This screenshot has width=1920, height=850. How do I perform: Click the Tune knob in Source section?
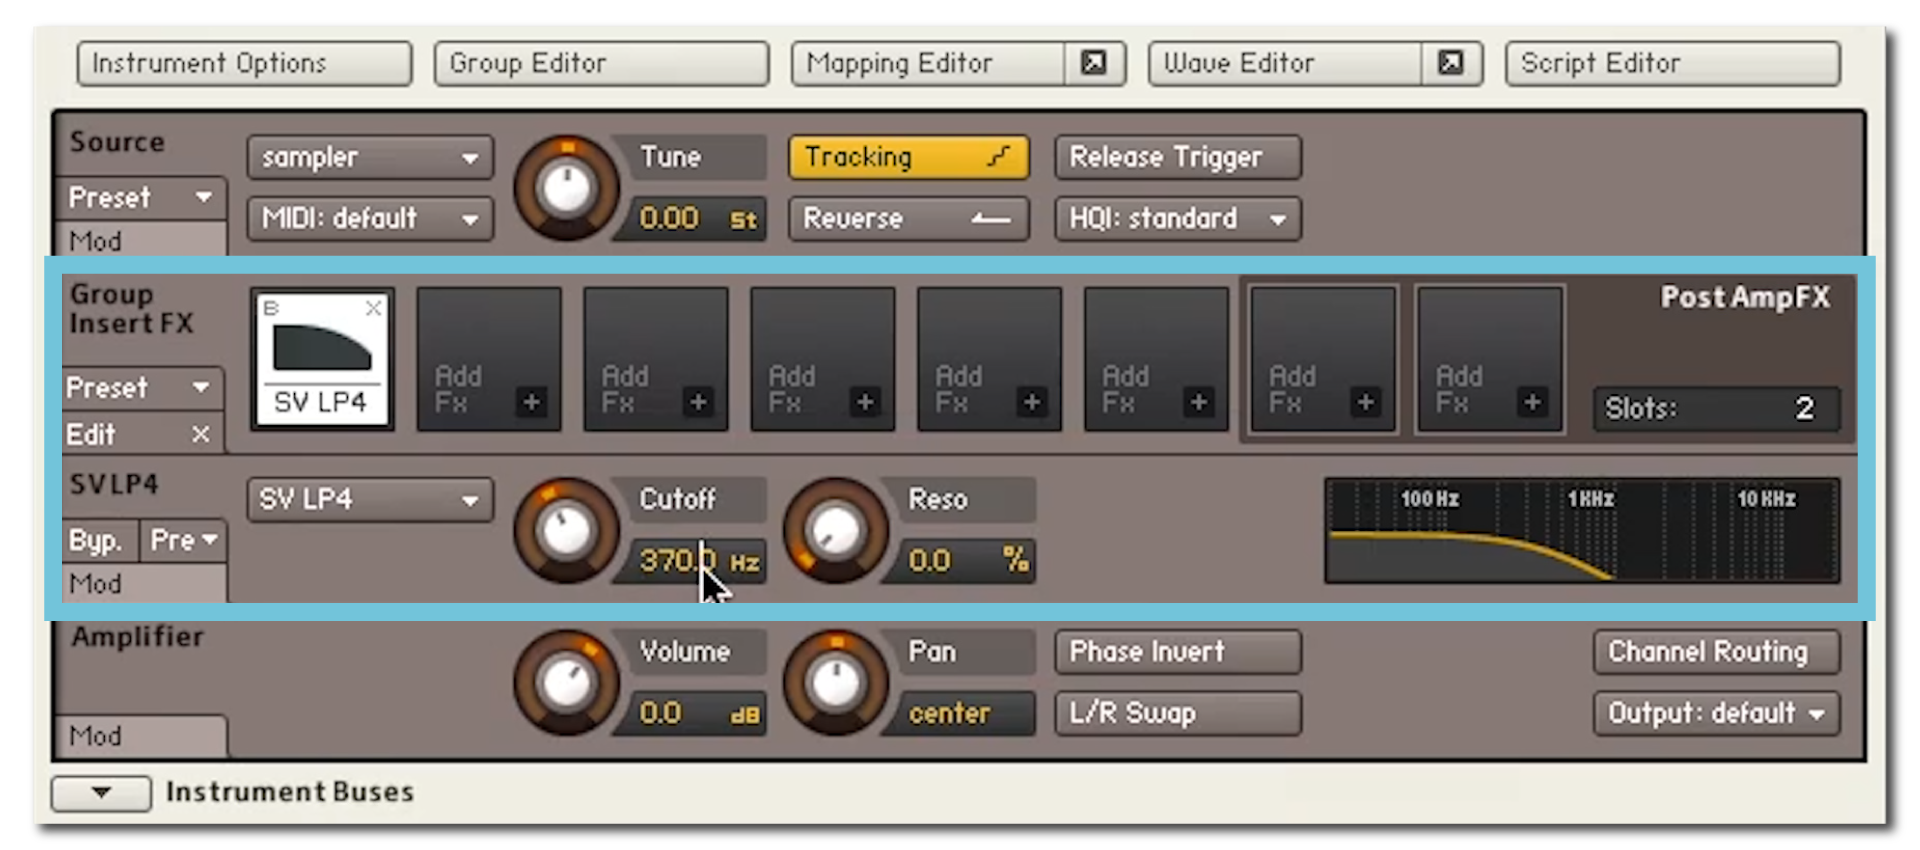566,188
